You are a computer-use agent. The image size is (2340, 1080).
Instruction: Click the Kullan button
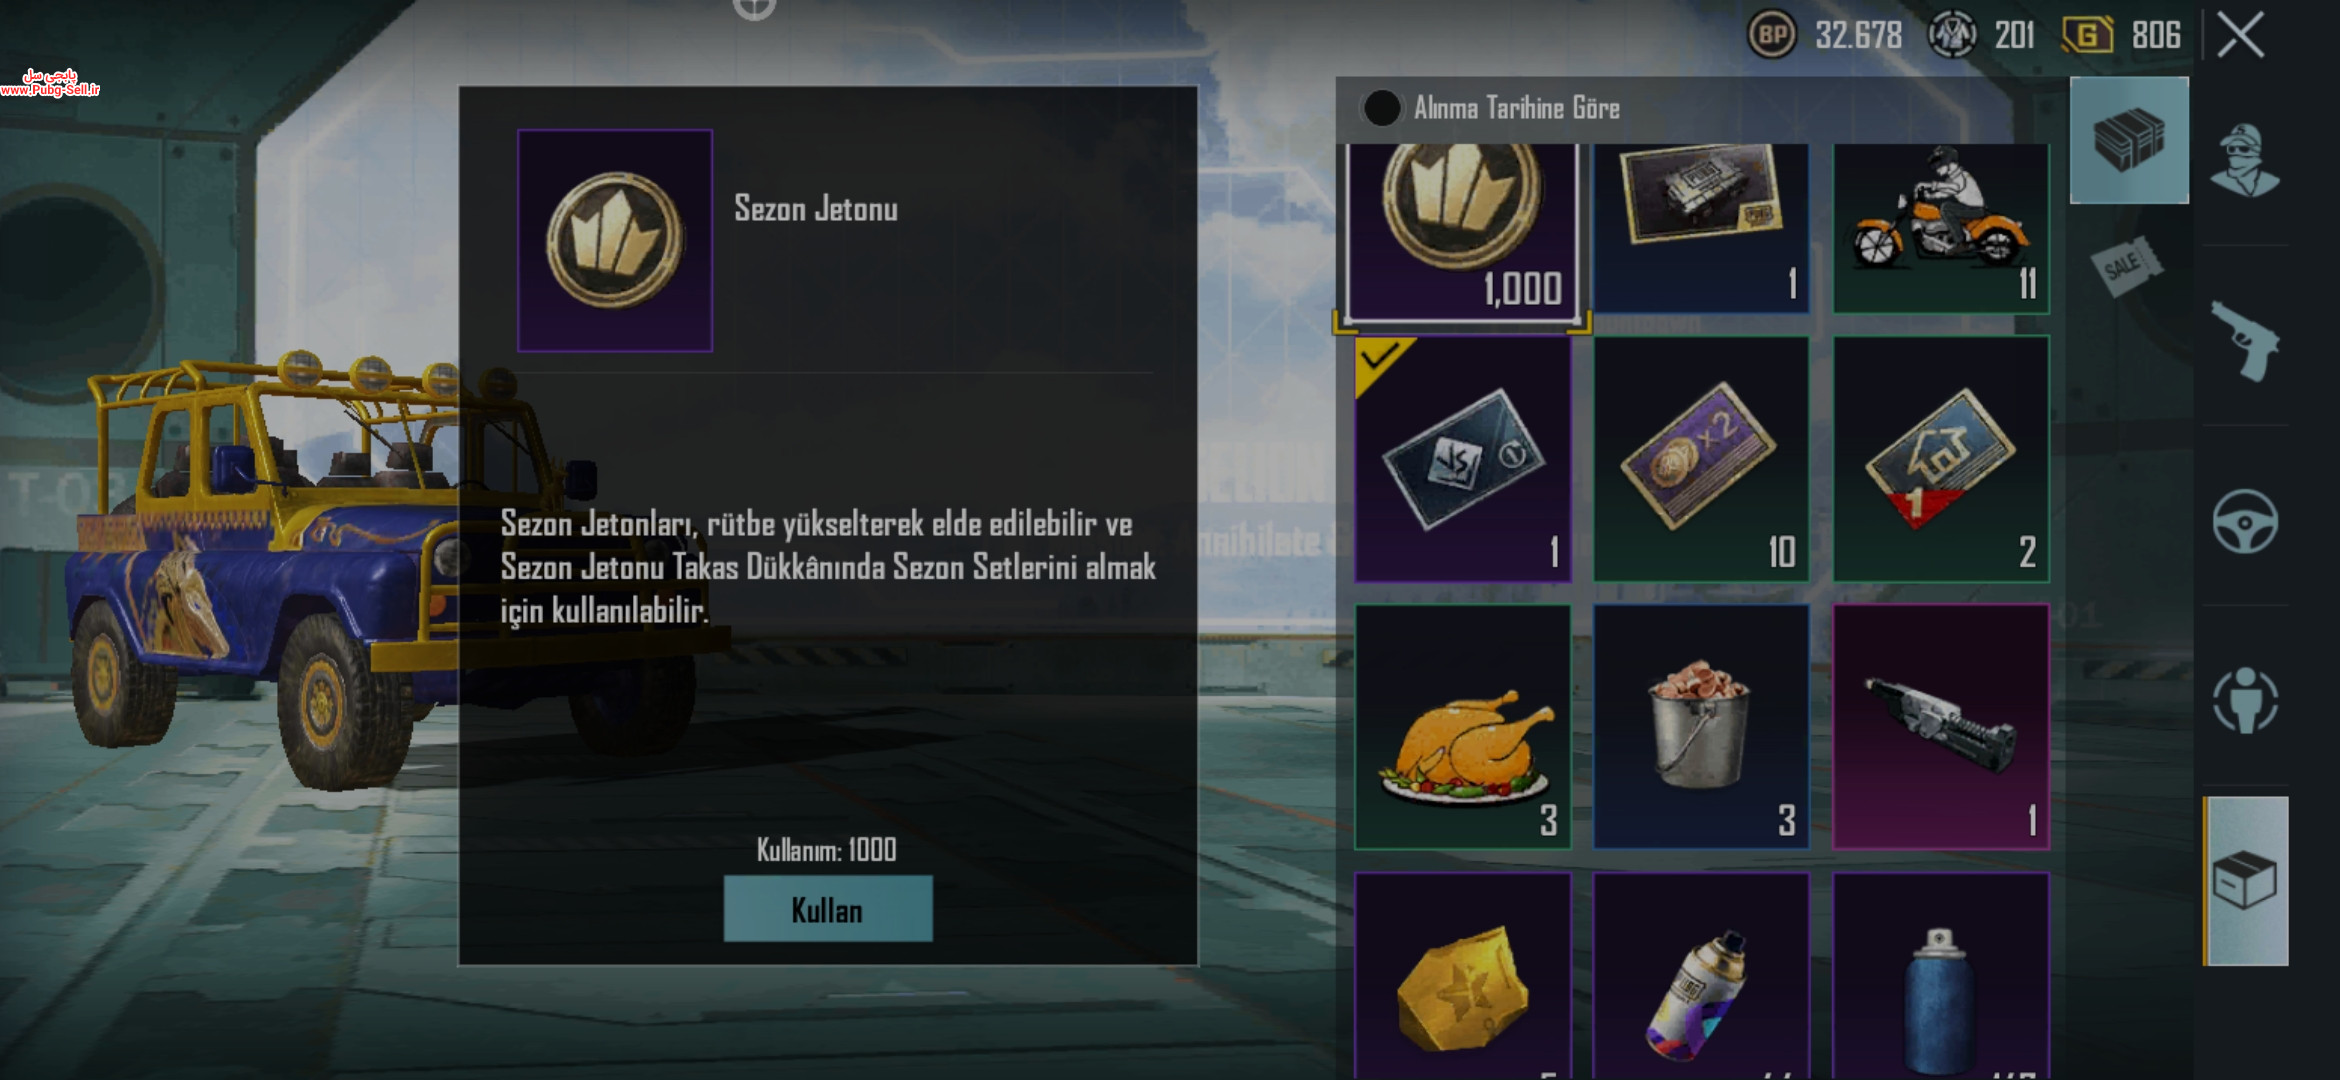[x=828, y=909]
